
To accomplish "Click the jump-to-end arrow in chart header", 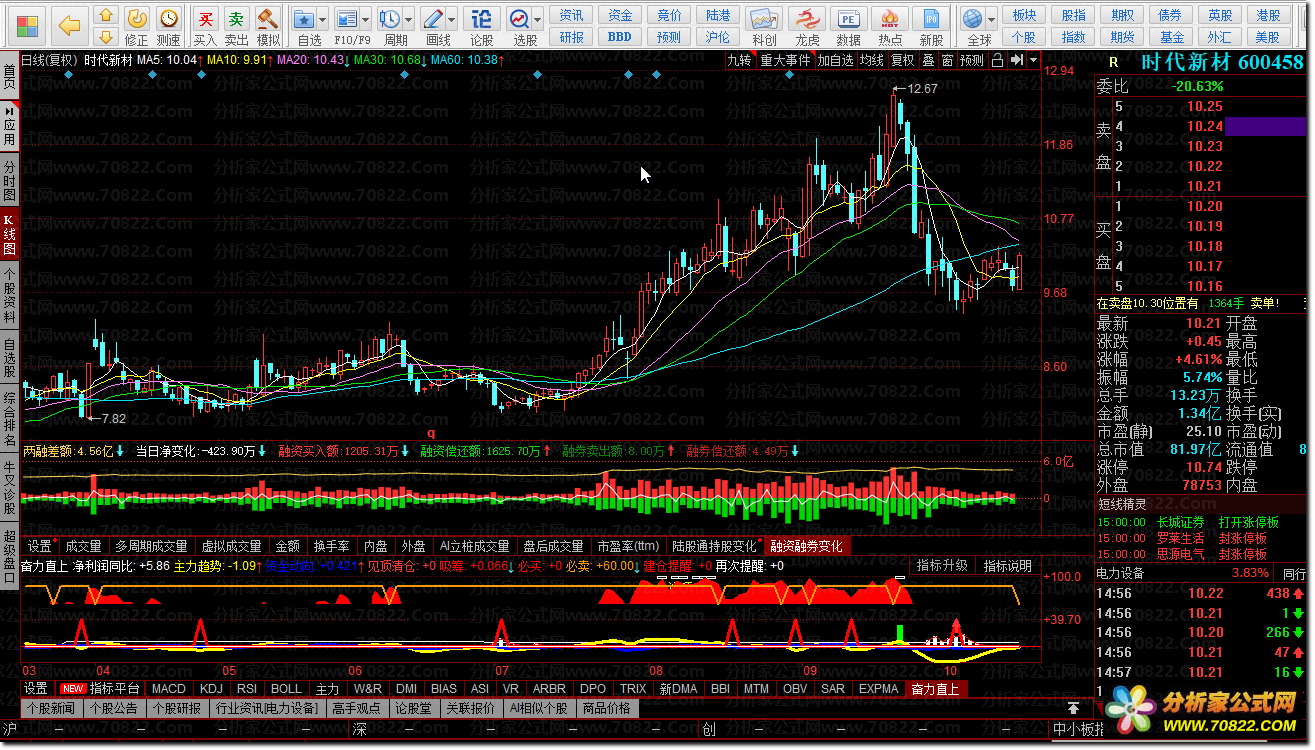I will 1016,60.
